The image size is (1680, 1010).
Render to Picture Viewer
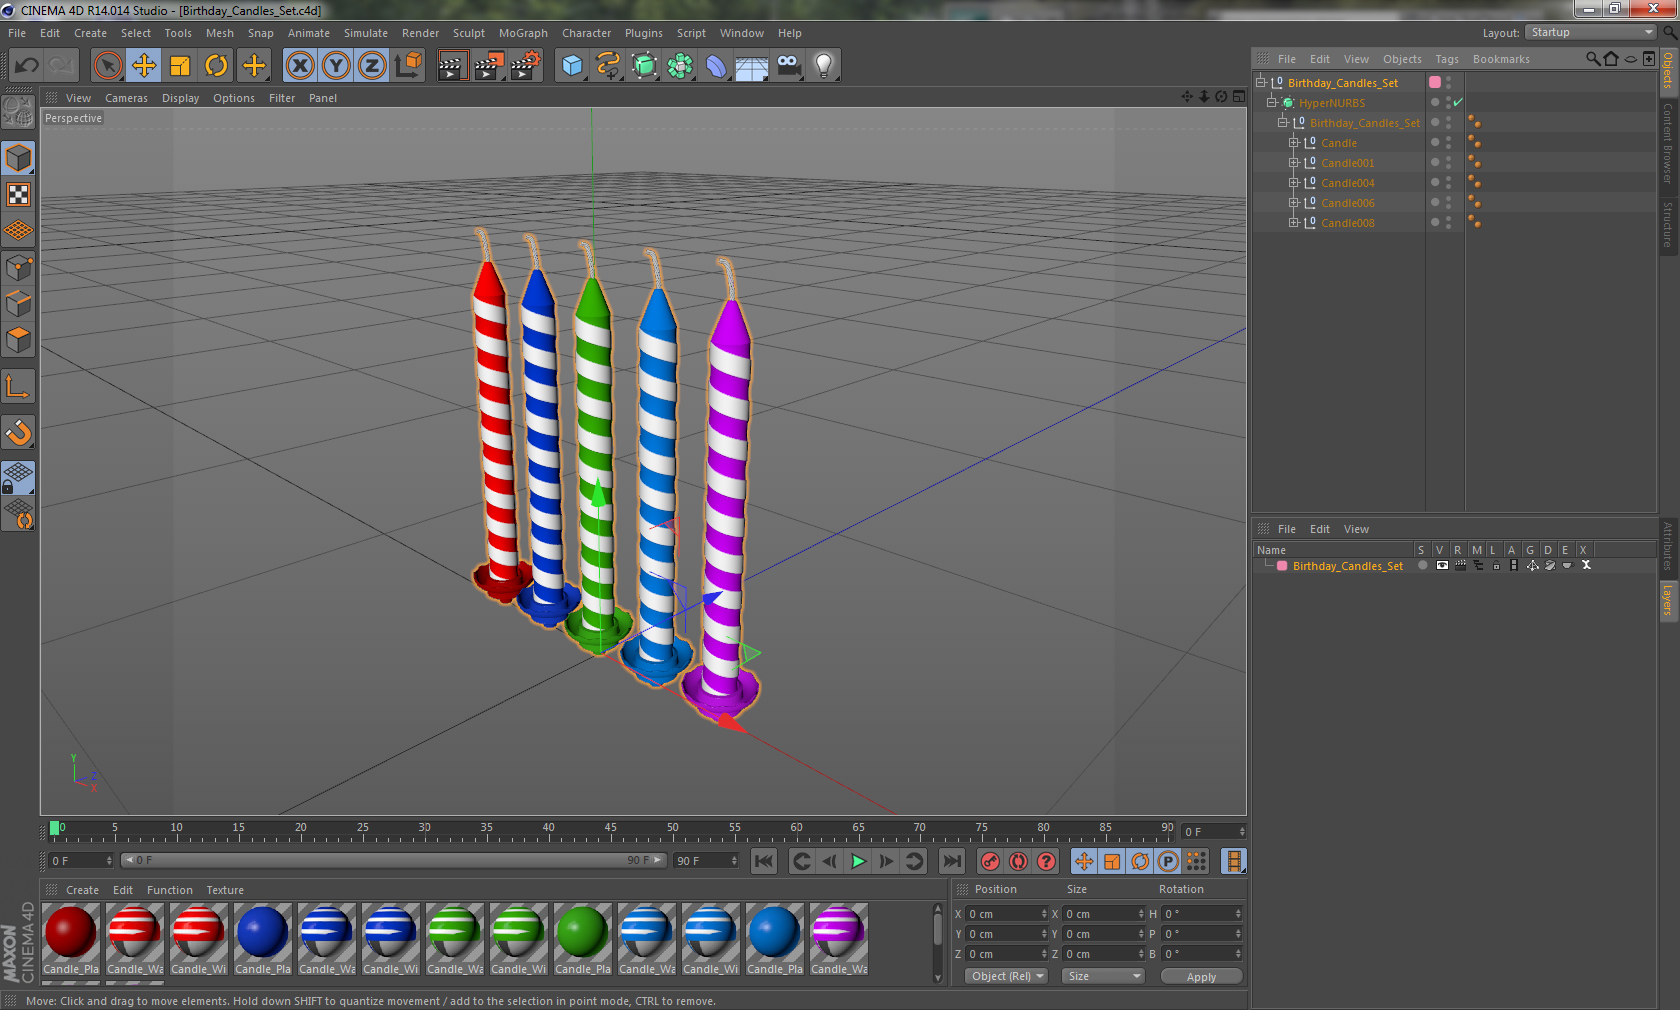pos(488,66)
